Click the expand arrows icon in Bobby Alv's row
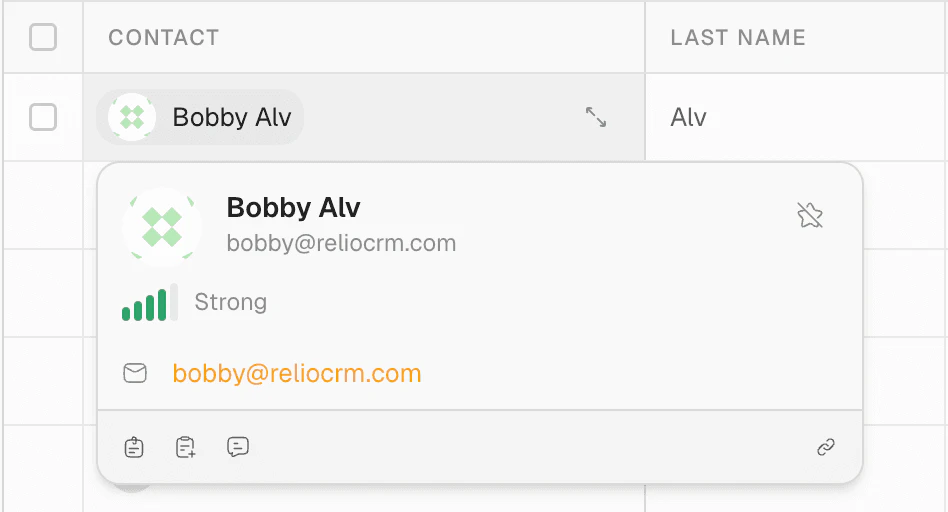This screenshot has height=512, width=948. [596, 118]
